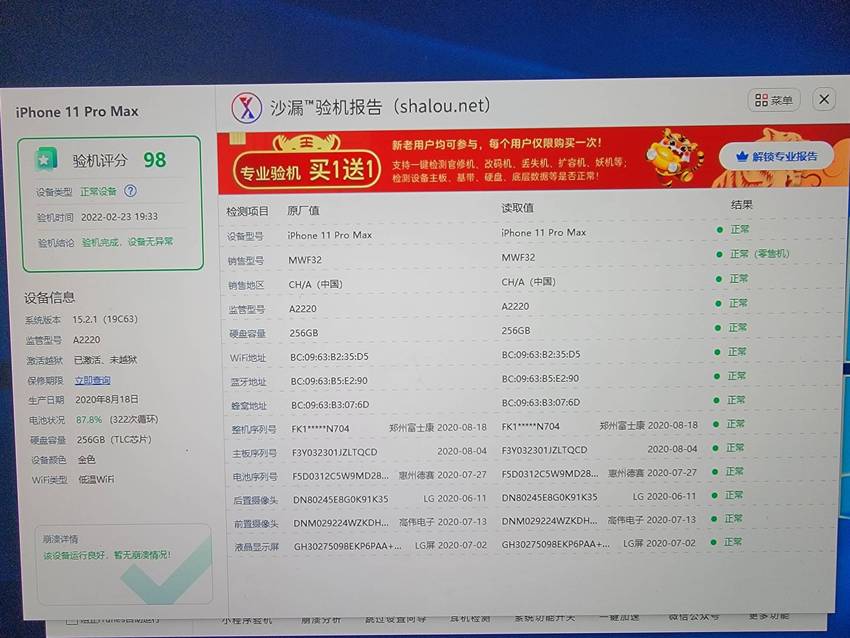The height and width of the screenshot is (638, 850).
Task: Select the message 该设备运行良好，暂无崩溃情况！
Action: tap(107, 555)
